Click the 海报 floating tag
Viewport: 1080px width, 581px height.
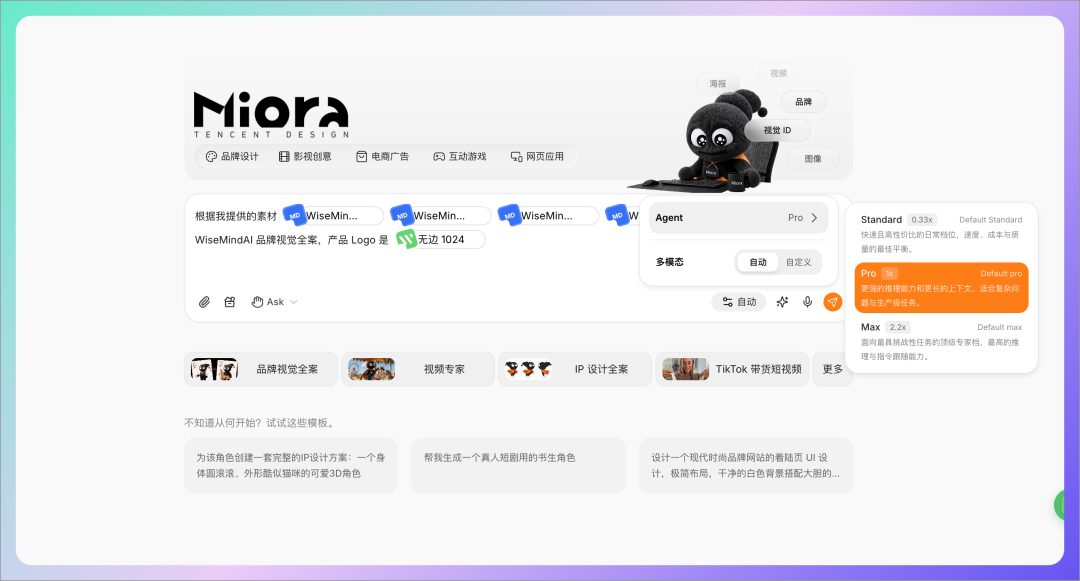point(718,84)
